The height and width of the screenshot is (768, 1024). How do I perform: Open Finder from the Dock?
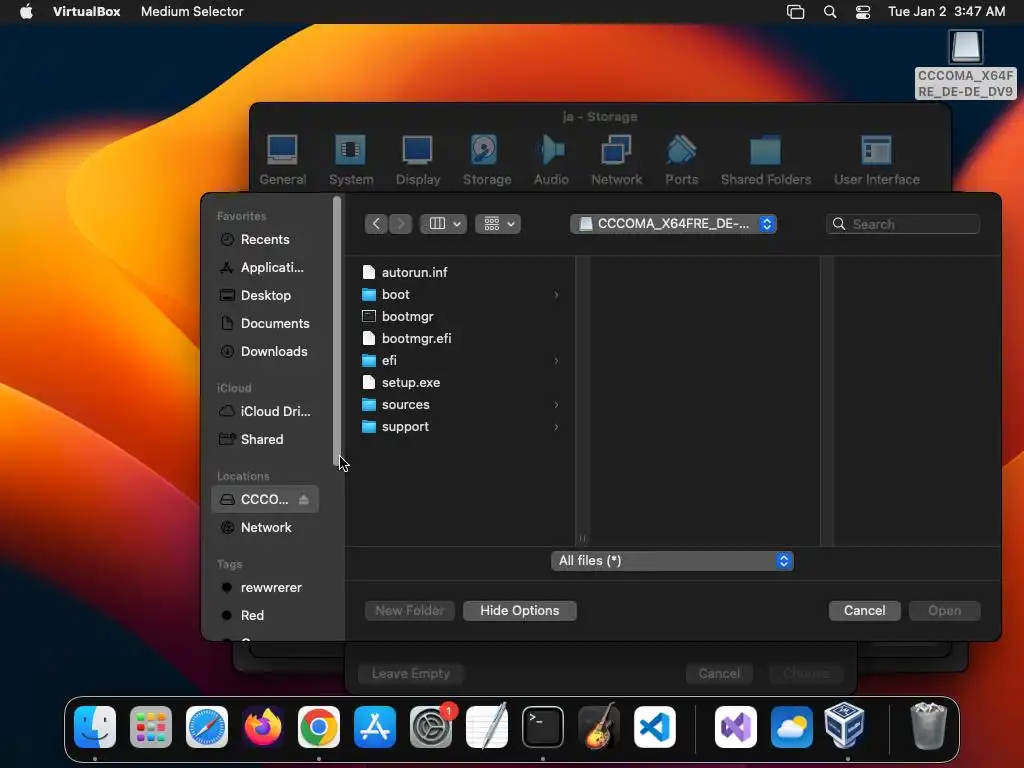95,726
